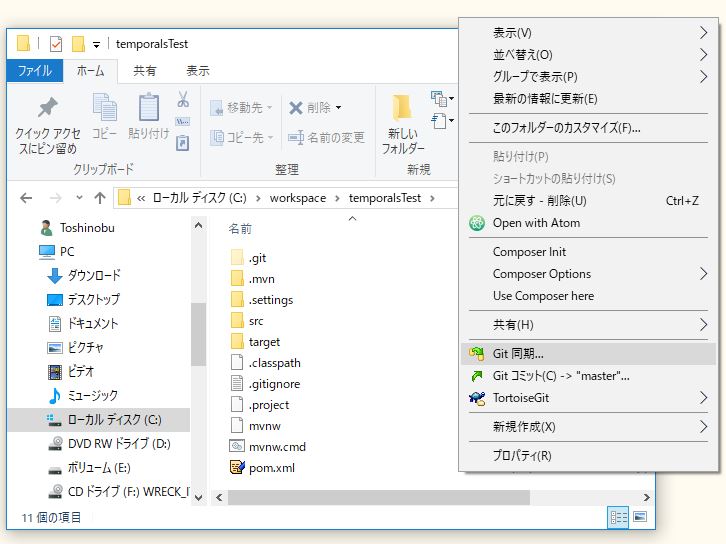Select 元に戻す - 削除(U) menu entry

[x=588, y=200]
